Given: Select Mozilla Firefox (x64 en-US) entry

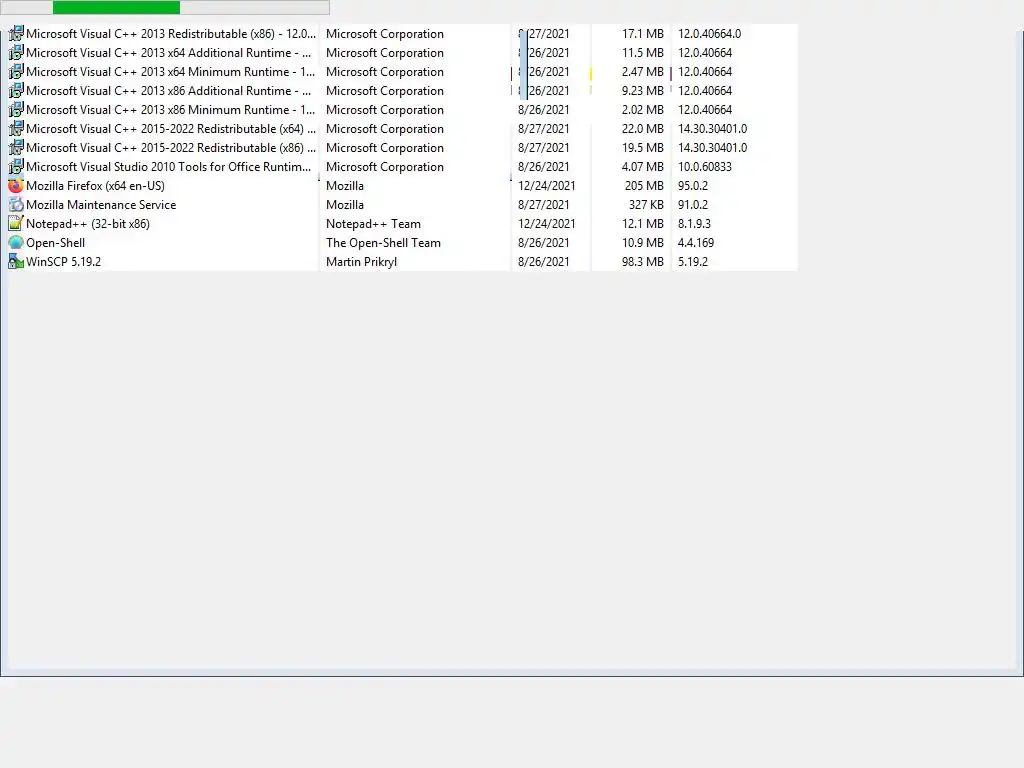Looking at the screenshot, I should pyautogui.click(x=95, y=185).
